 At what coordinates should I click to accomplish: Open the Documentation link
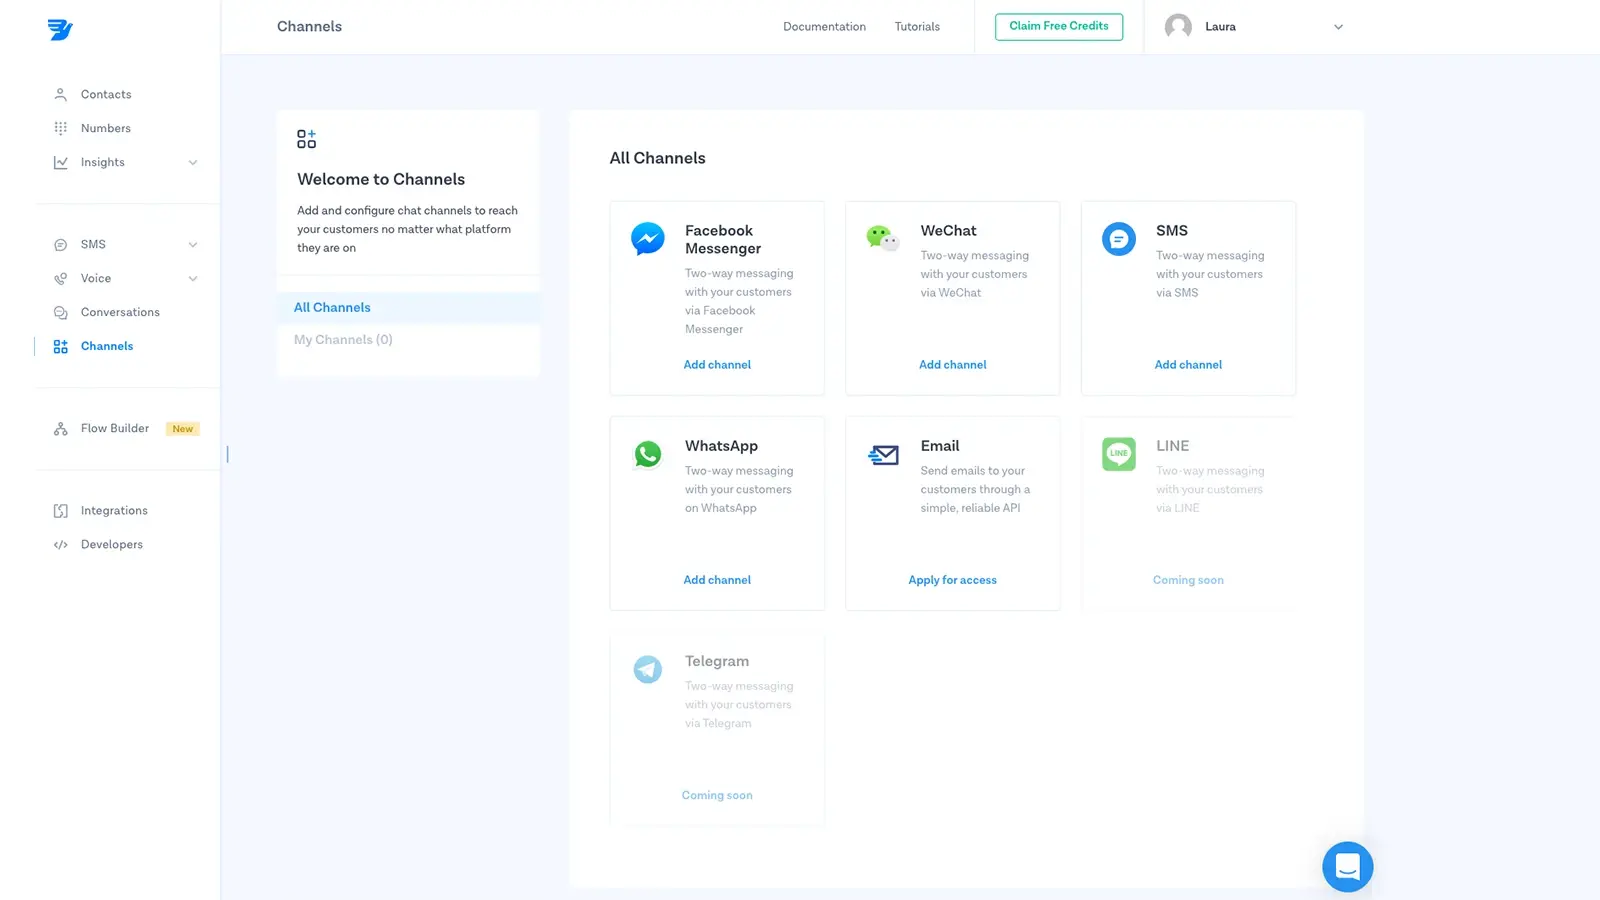coord(824,27)
